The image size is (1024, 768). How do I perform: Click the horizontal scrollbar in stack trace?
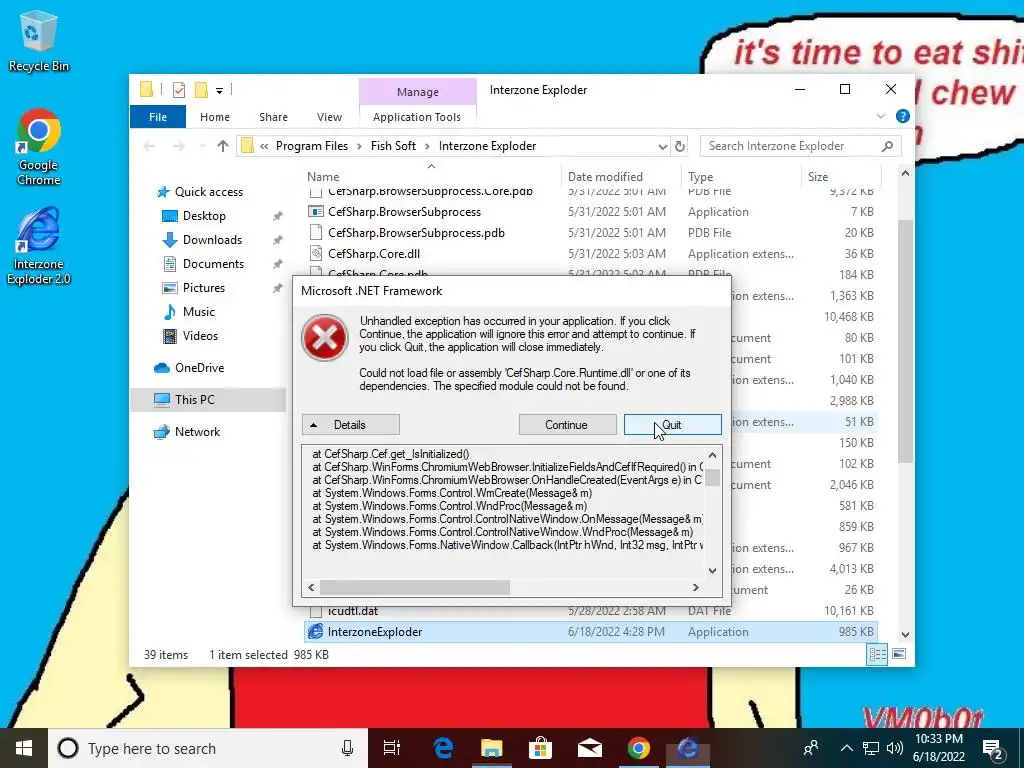tap(414, 588)
